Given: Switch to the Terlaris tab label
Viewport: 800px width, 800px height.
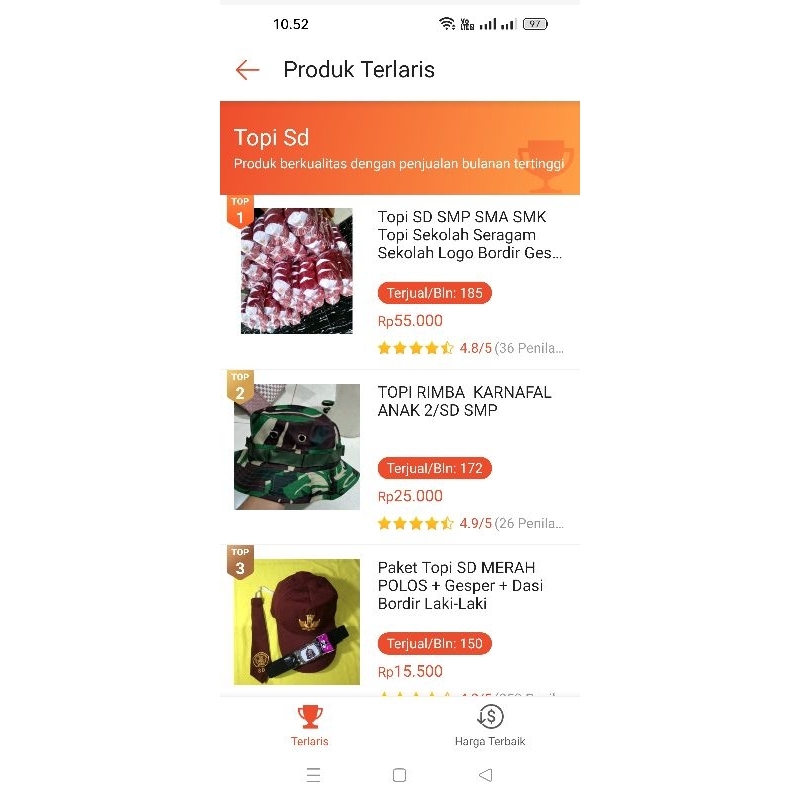Looking at the screenshot, I should tap(310, 741).
